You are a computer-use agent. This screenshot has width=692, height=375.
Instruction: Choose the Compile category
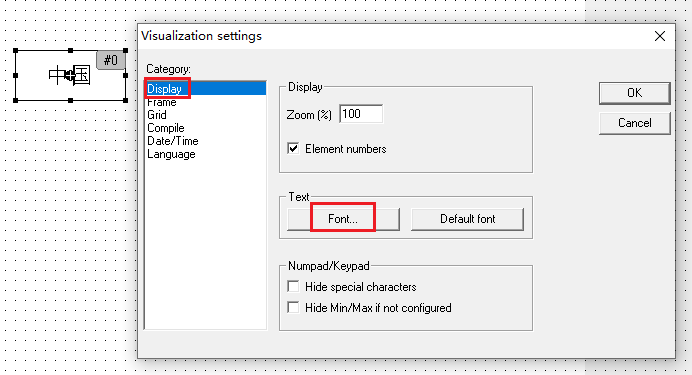point(165,128)
